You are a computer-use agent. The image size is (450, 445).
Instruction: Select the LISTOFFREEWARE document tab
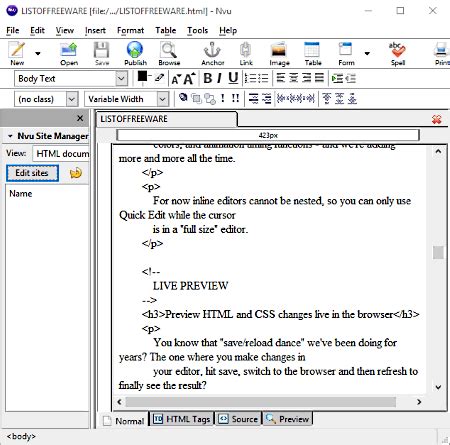pos(167,119)
